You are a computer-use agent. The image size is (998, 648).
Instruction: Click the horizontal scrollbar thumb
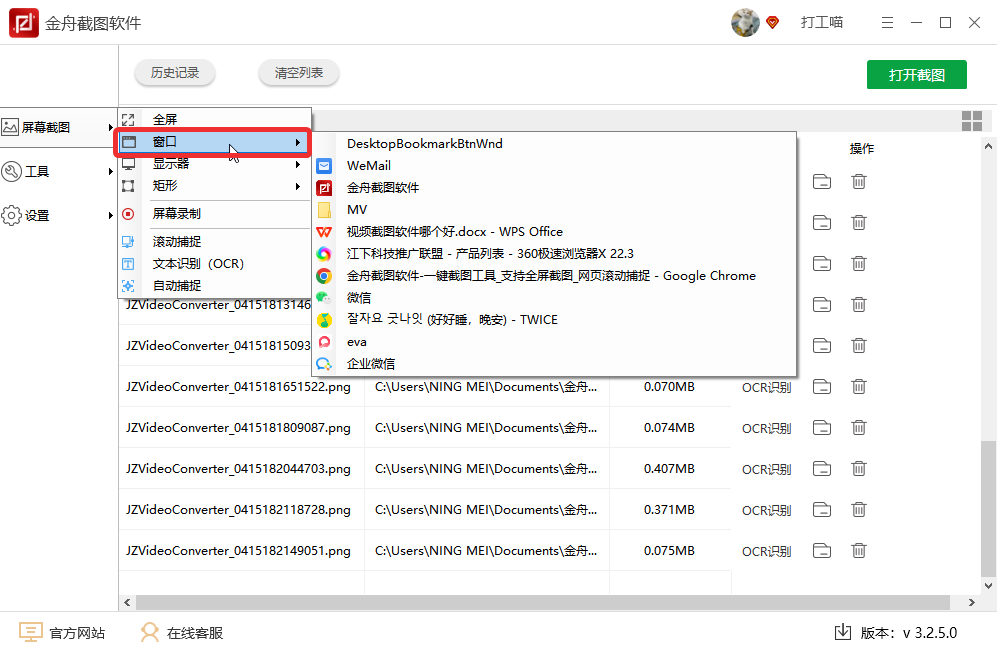point(542,602)
